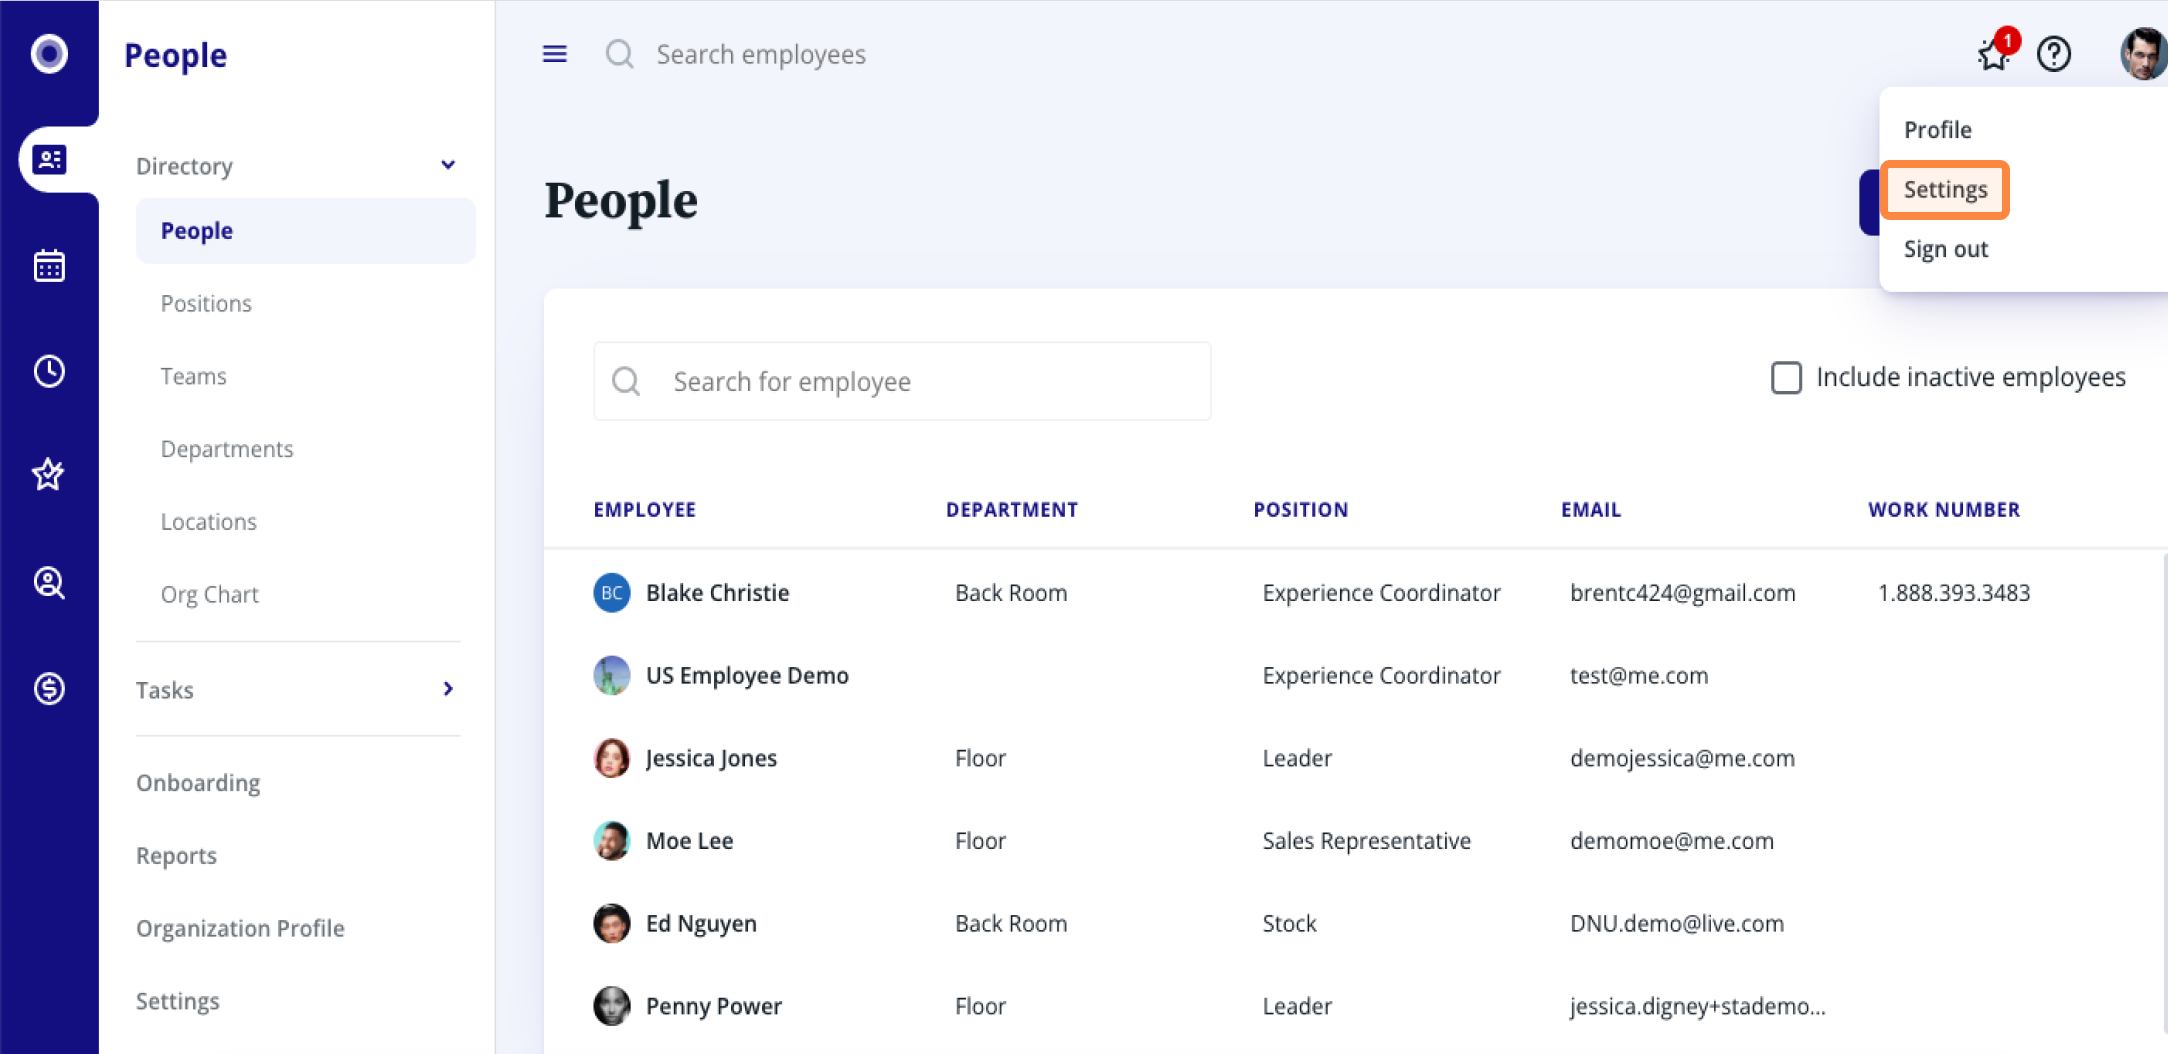This screenshot has width=2168, height=1054.
Task: Expand the Tasks section arrow
Action: point(448,689)
